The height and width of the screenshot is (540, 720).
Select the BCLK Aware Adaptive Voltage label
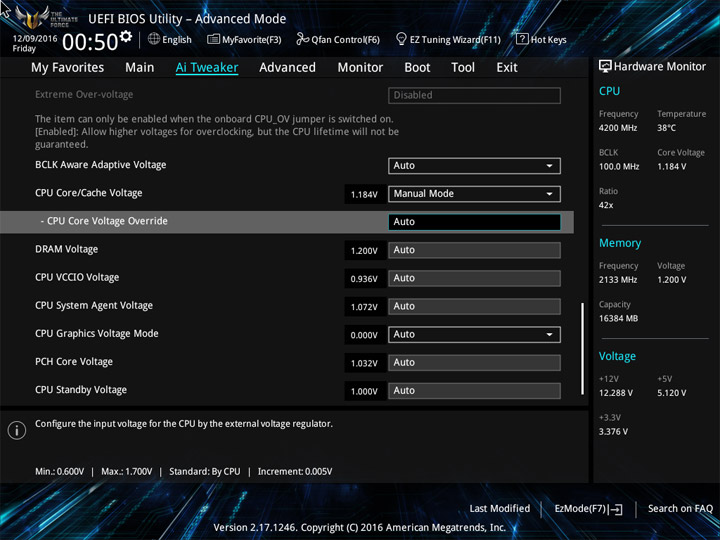click(101, 165)
